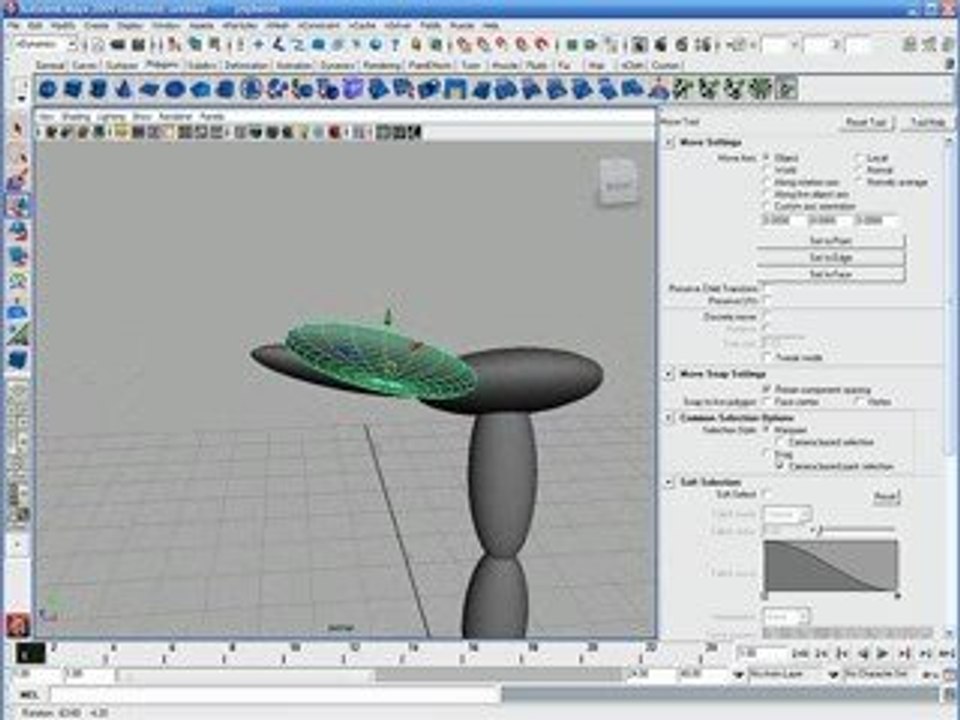Viewport: 960px width, 720px height.
Task: Select the Normal move axis radio
Action: [x=858, y=170]
